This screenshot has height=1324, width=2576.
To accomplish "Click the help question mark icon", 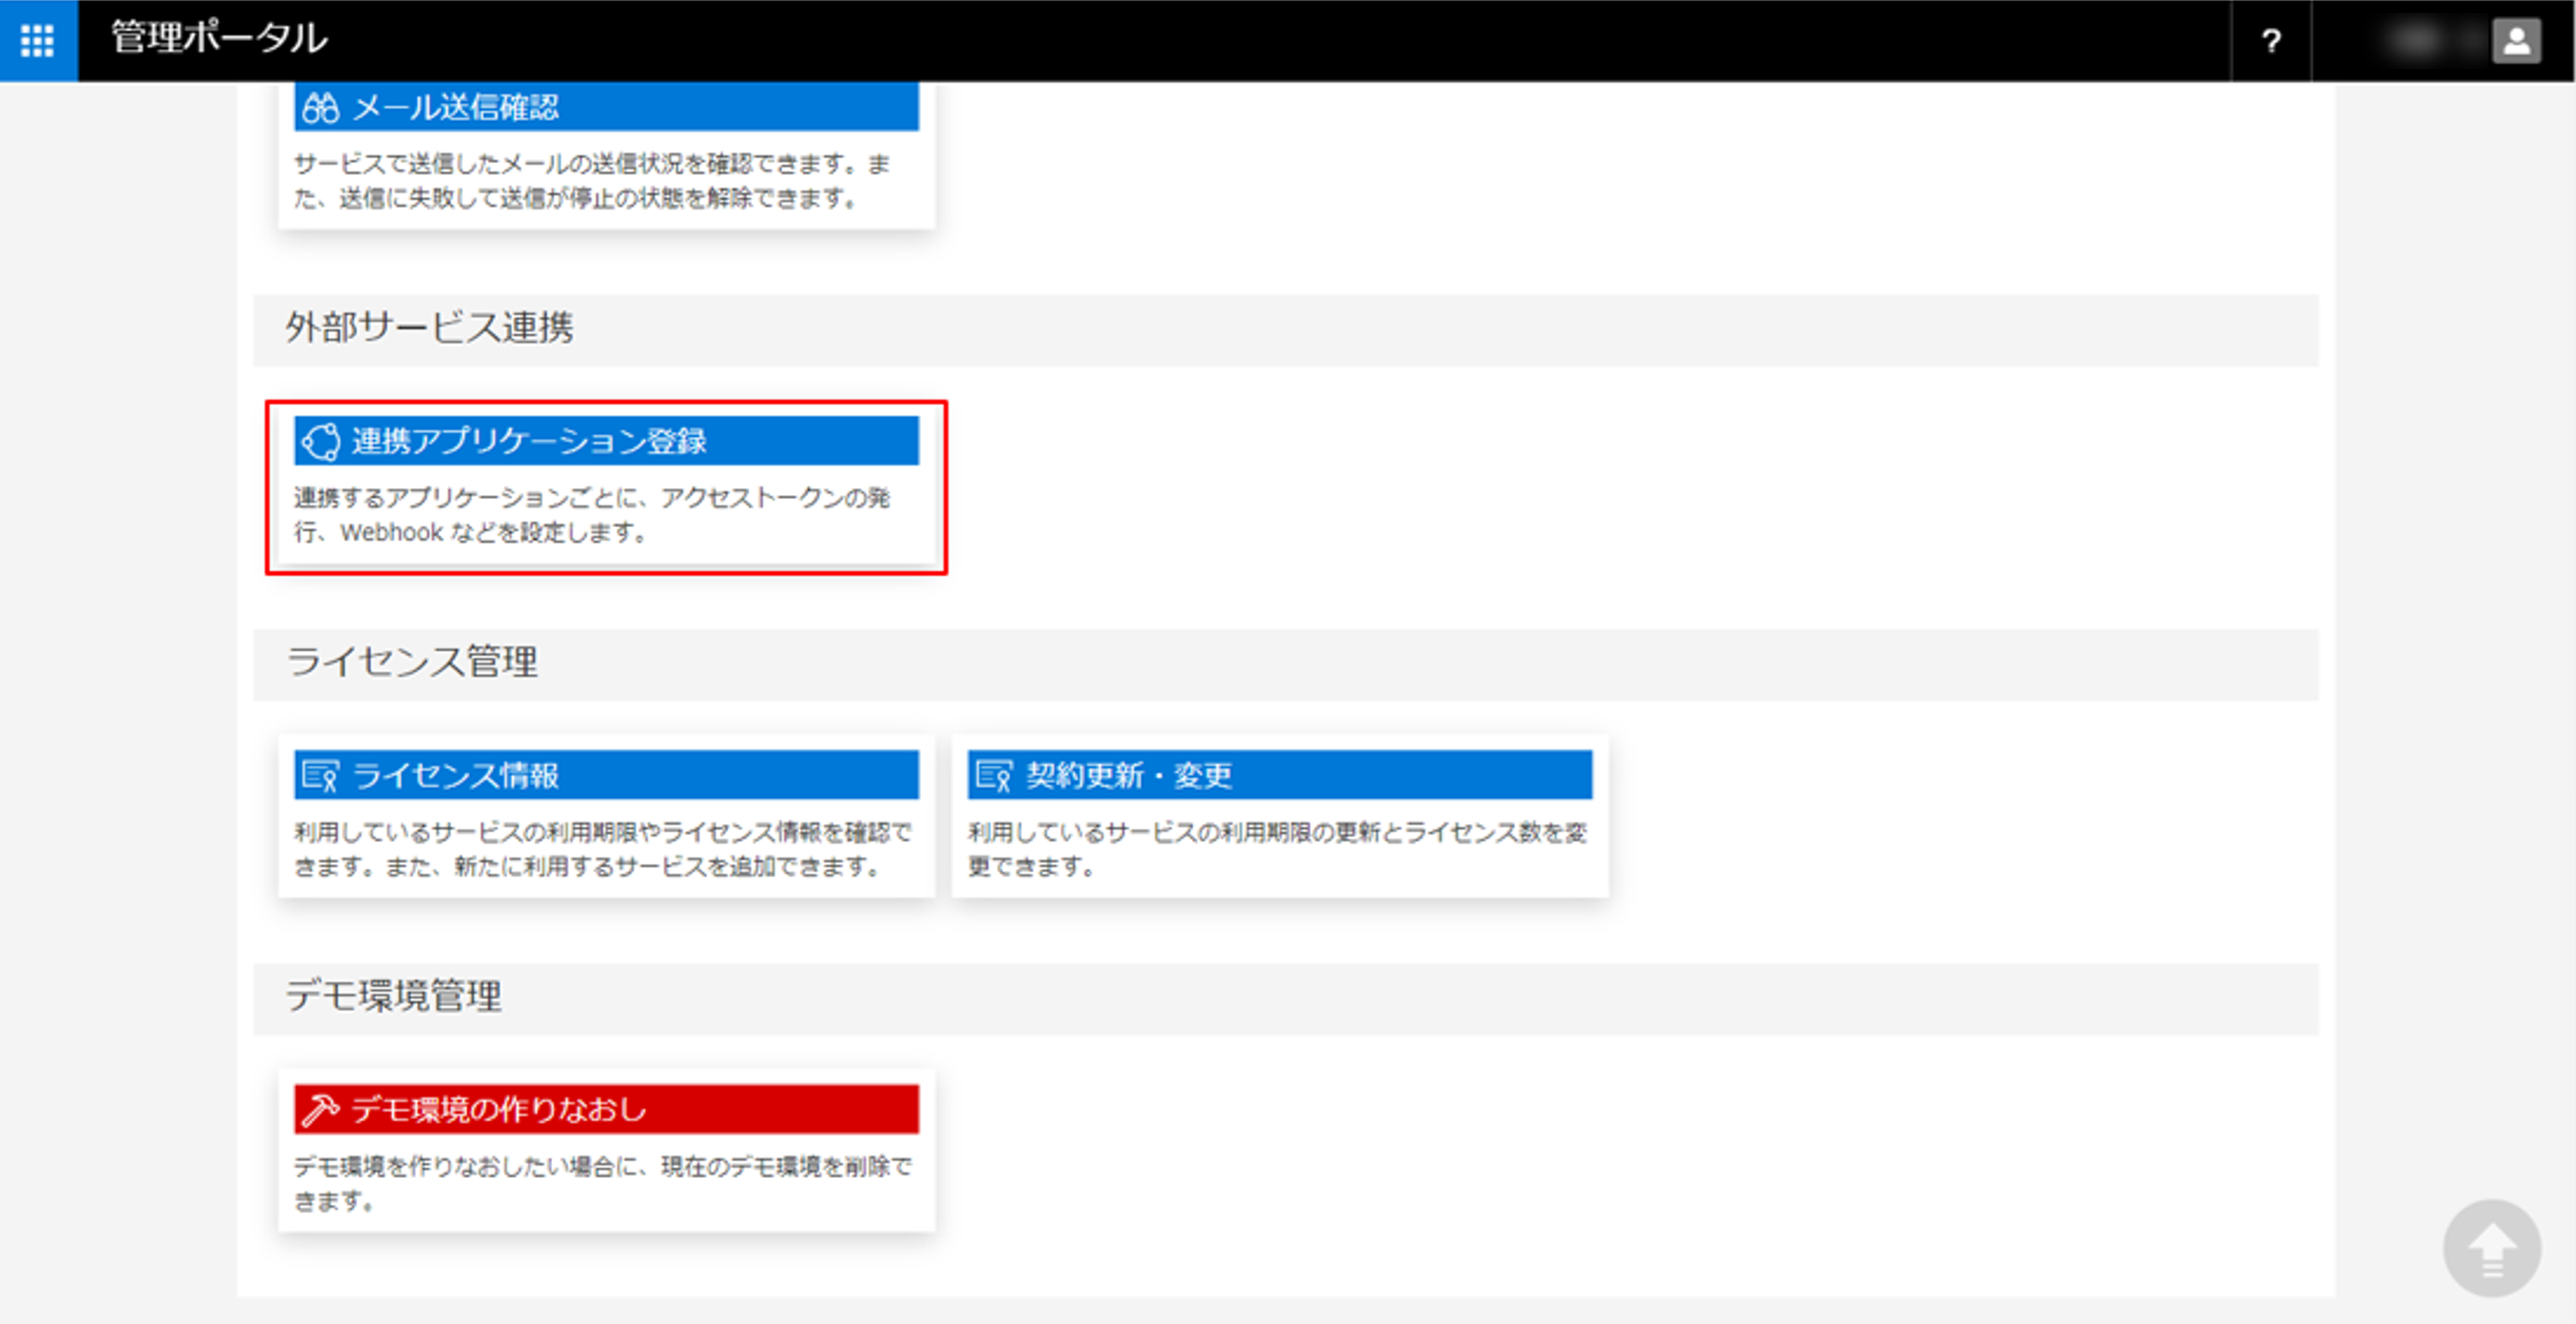I will point(2271,41).
